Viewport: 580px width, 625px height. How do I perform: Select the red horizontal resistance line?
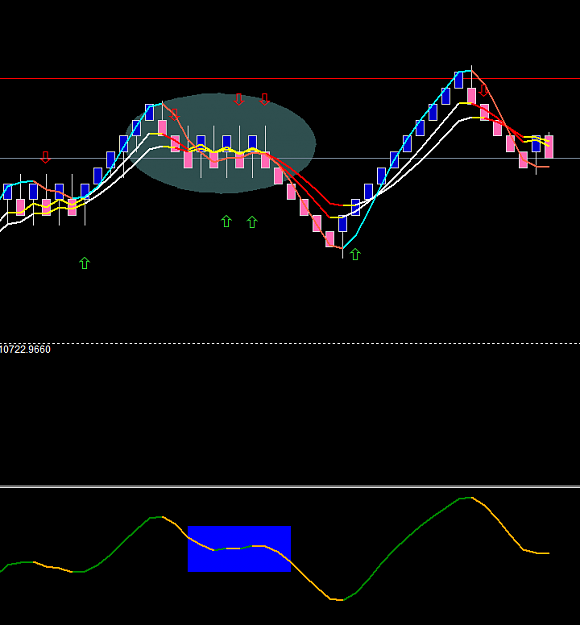[x=290, y=79]
